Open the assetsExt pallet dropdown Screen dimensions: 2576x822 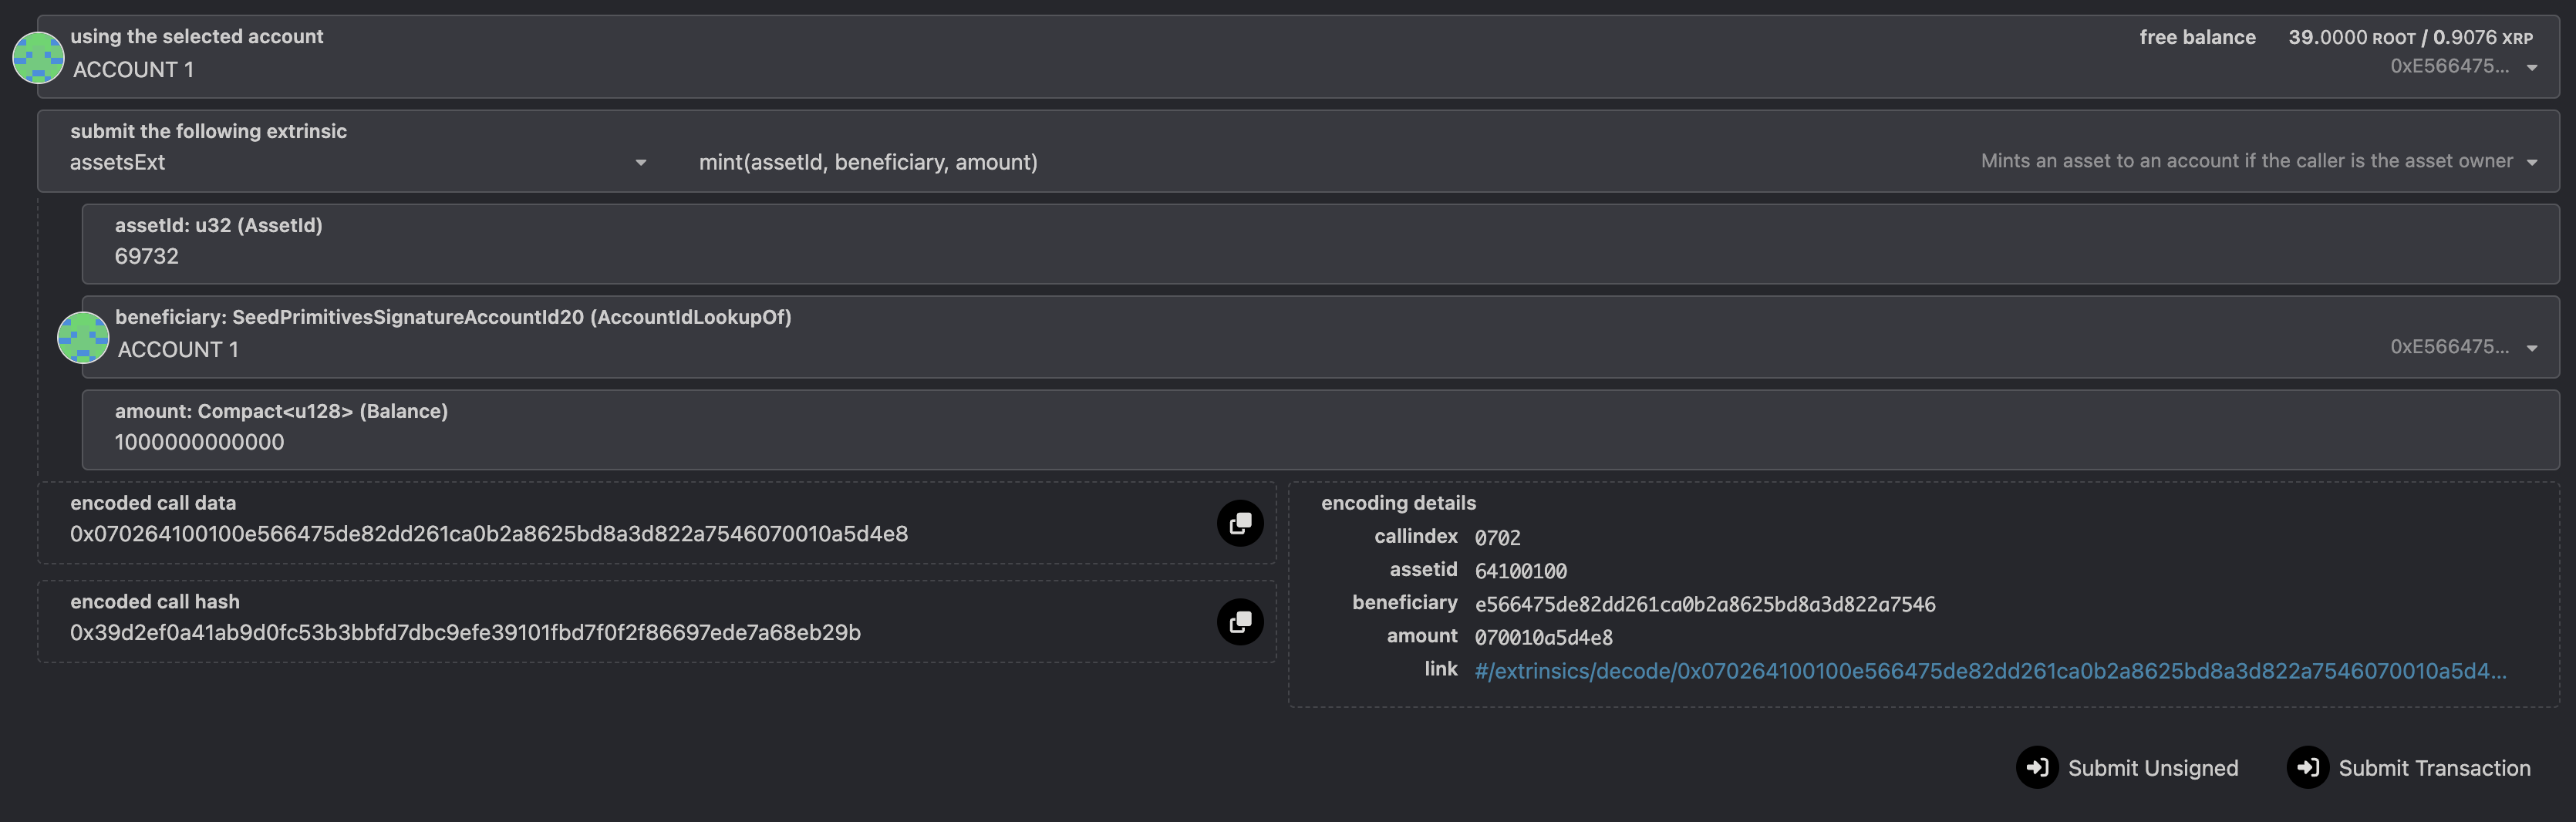tap(640, 162)
